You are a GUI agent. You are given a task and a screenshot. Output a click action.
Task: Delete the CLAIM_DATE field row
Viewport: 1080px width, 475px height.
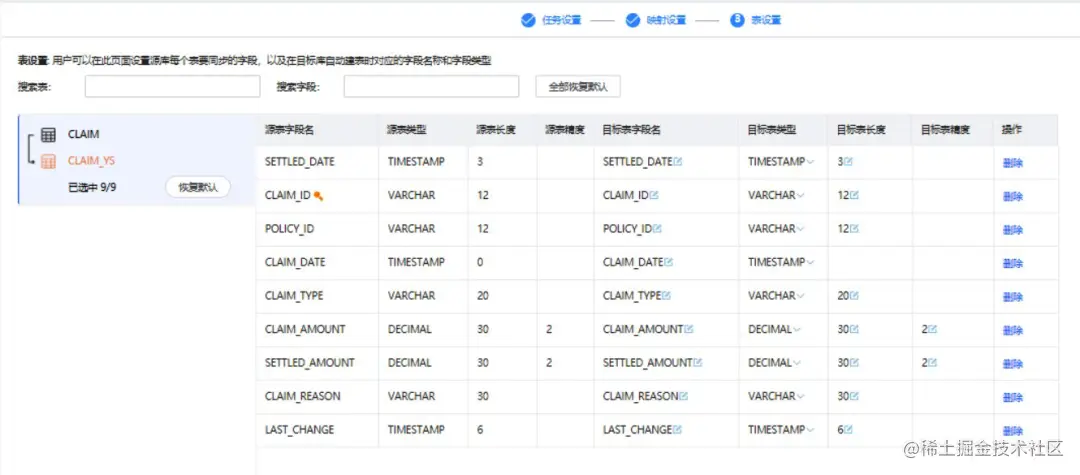pos(1012,264)
